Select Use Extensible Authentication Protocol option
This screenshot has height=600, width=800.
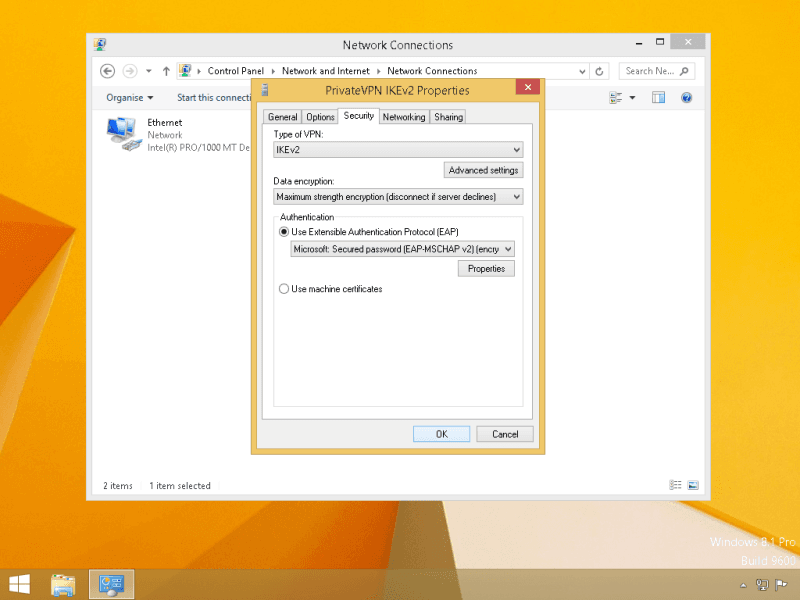coord(284,231)
